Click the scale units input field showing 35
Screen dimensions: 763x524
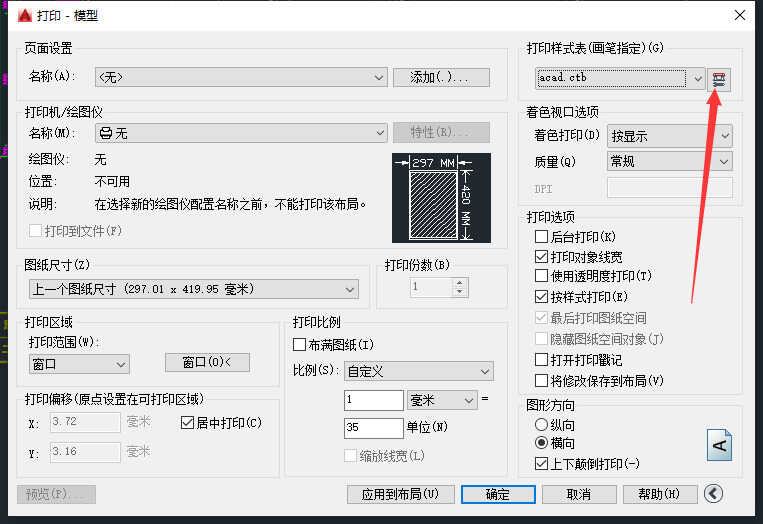point(372,428)
